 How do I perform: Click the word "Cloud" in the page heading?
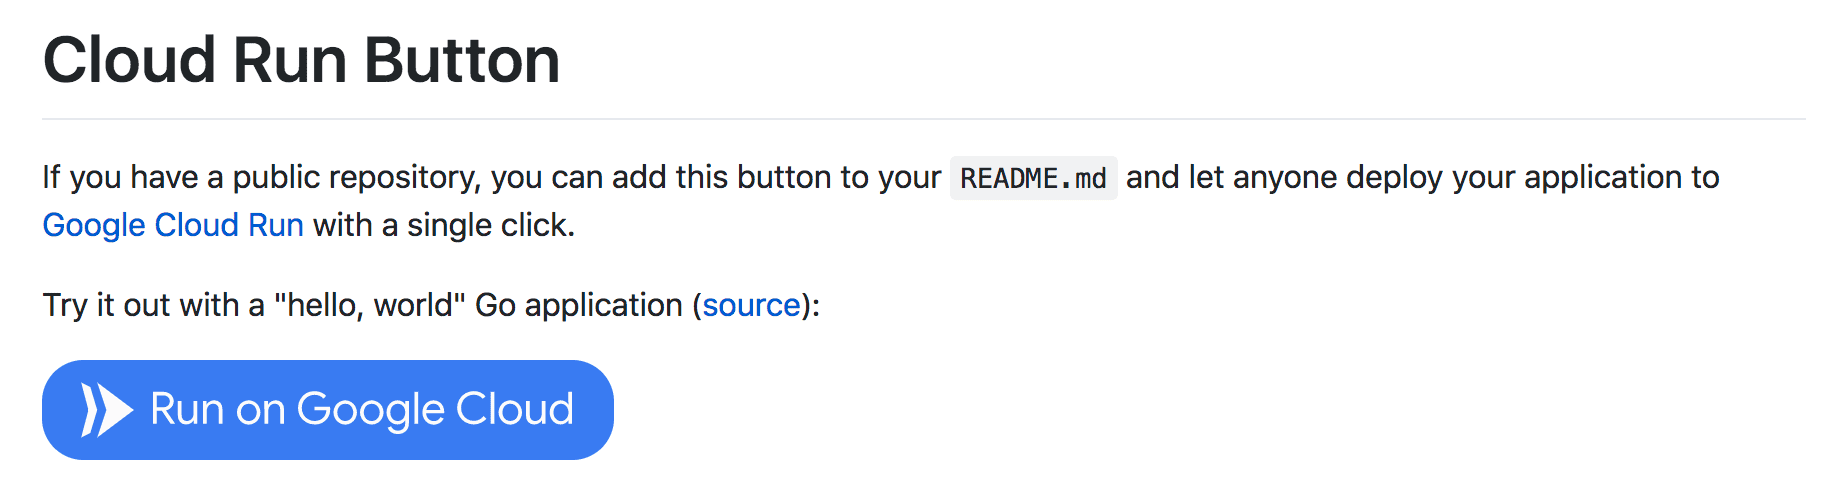pos(130,60)
